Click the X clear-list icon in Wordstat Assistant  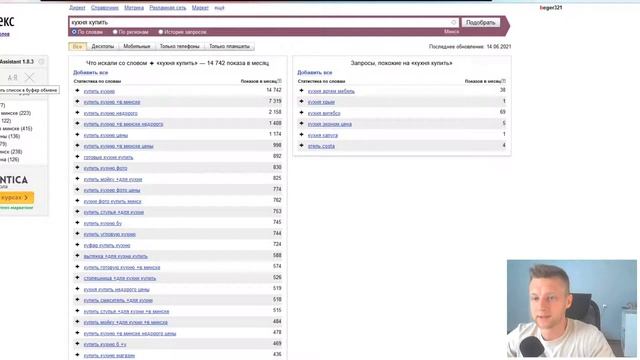pos(29,77)
